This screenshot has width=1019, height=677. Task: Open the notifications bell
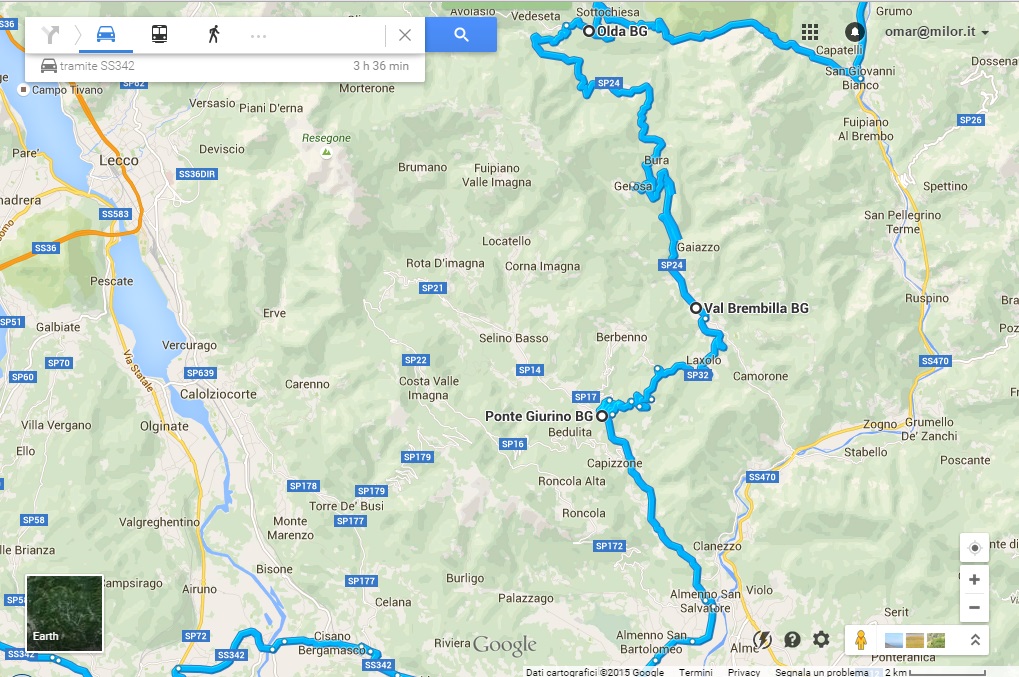click(855, 31)
